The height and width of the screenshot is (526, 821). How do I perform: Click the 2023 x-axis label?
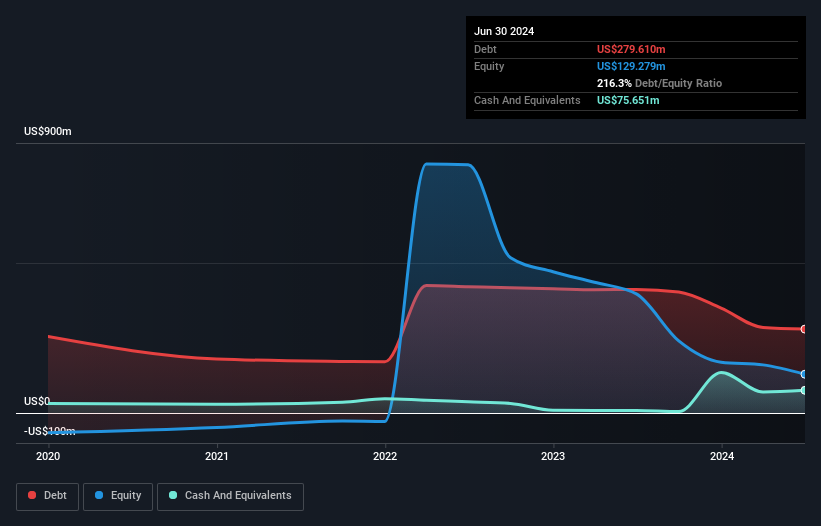553,456
